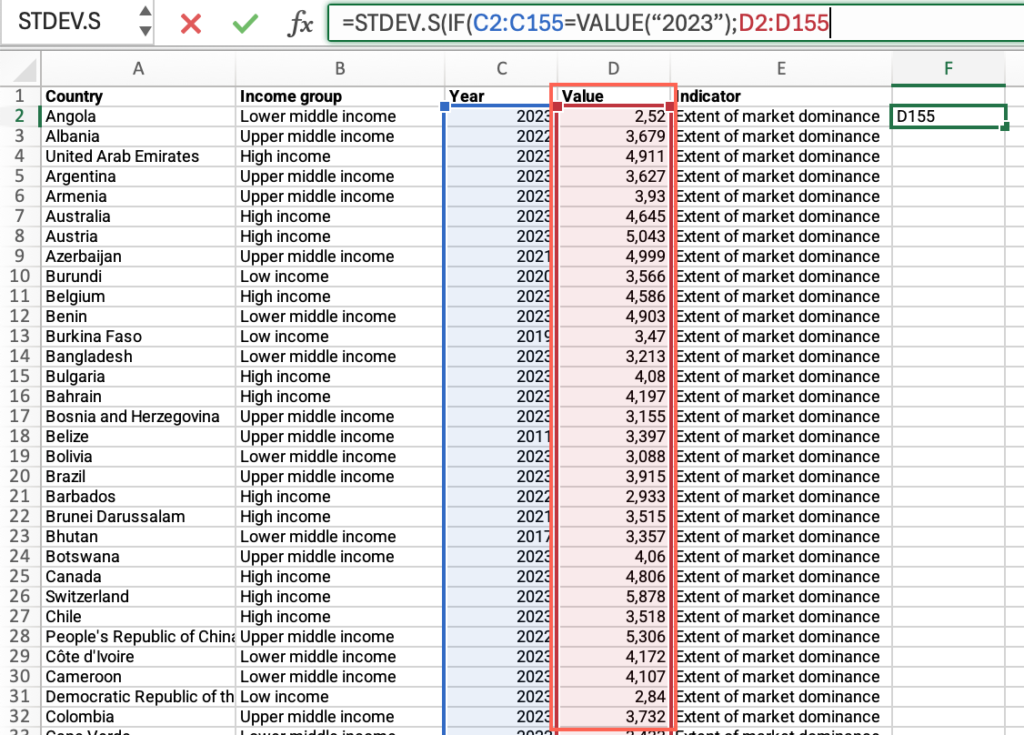
Task: Click Extent of market dominance for Bolivia
Action: click(x=781, y=457)
